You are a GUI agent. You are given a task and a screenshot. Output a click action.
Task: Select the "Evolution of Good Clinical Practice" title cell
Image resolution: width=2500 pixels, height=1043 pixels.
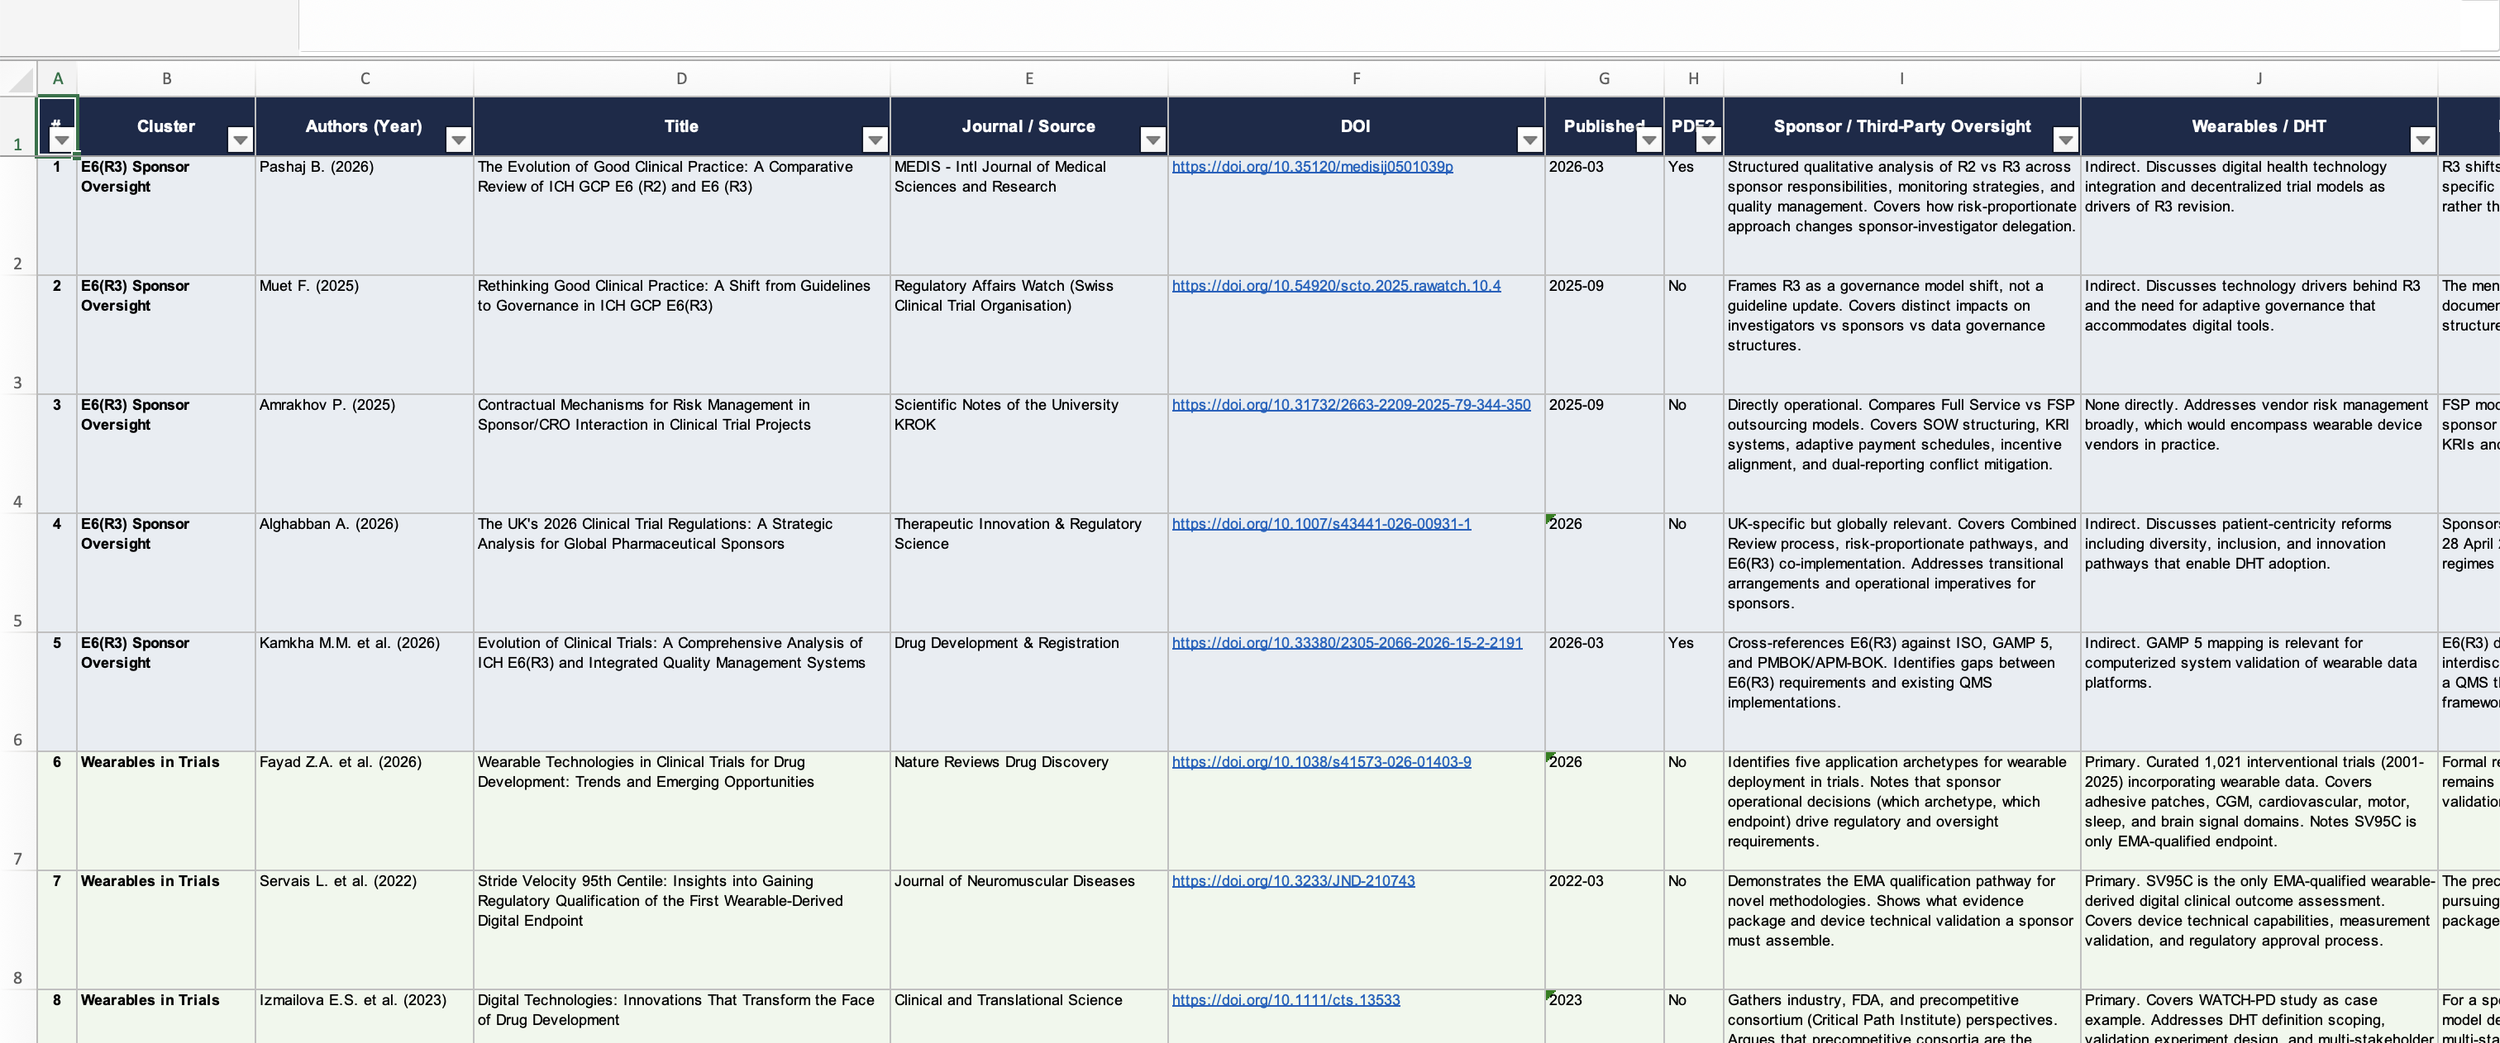point(682,215)
